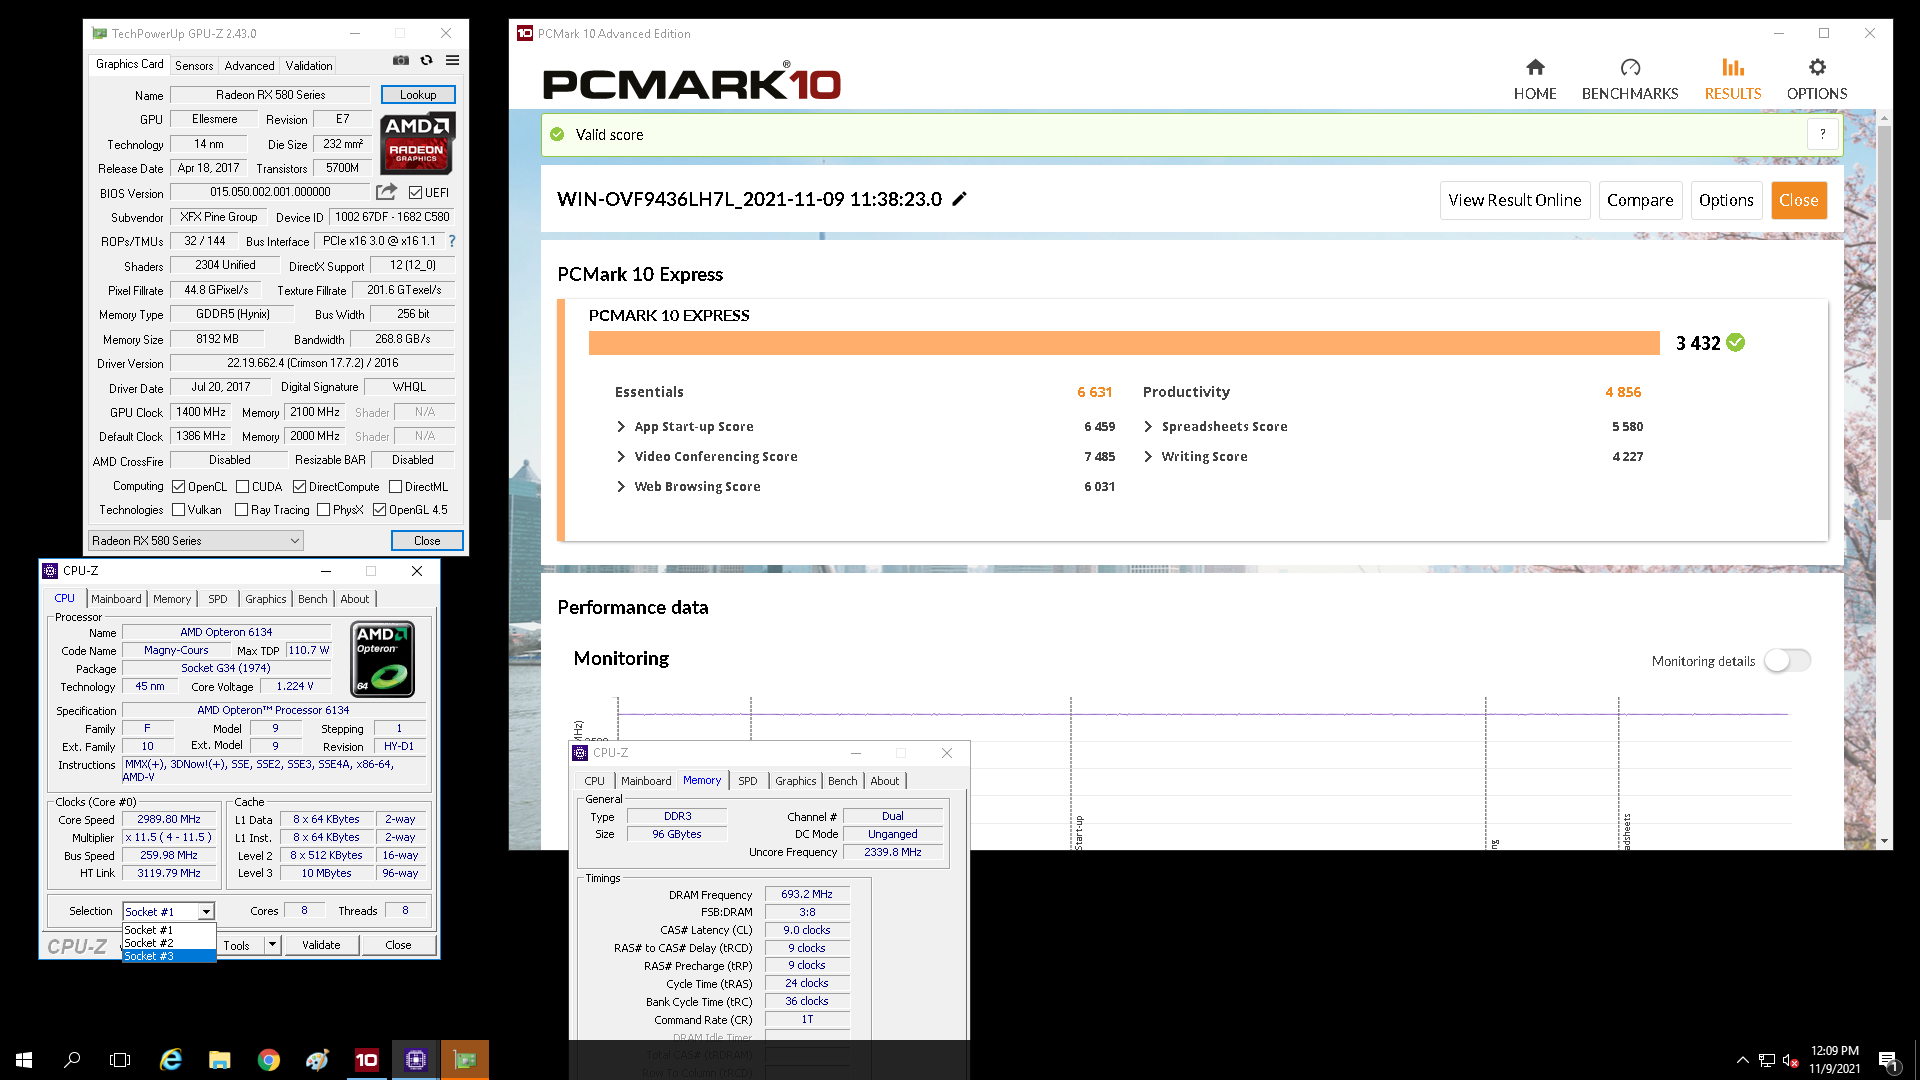Toggle DirectCompute checkbox
The image size is (1920, 1080).
(x=299, y=487)
